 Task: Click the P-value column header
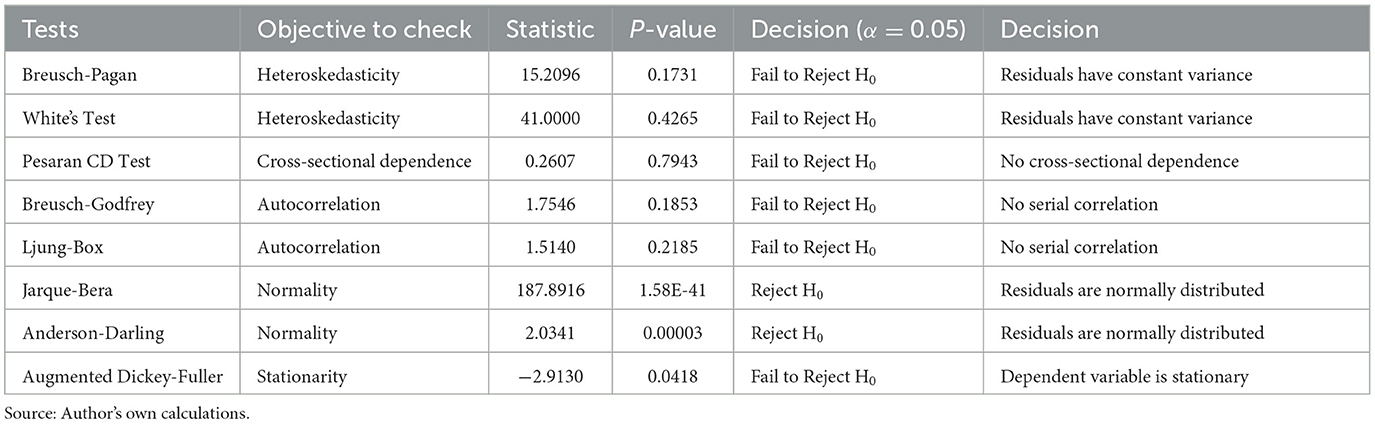[x=672, y=30]
